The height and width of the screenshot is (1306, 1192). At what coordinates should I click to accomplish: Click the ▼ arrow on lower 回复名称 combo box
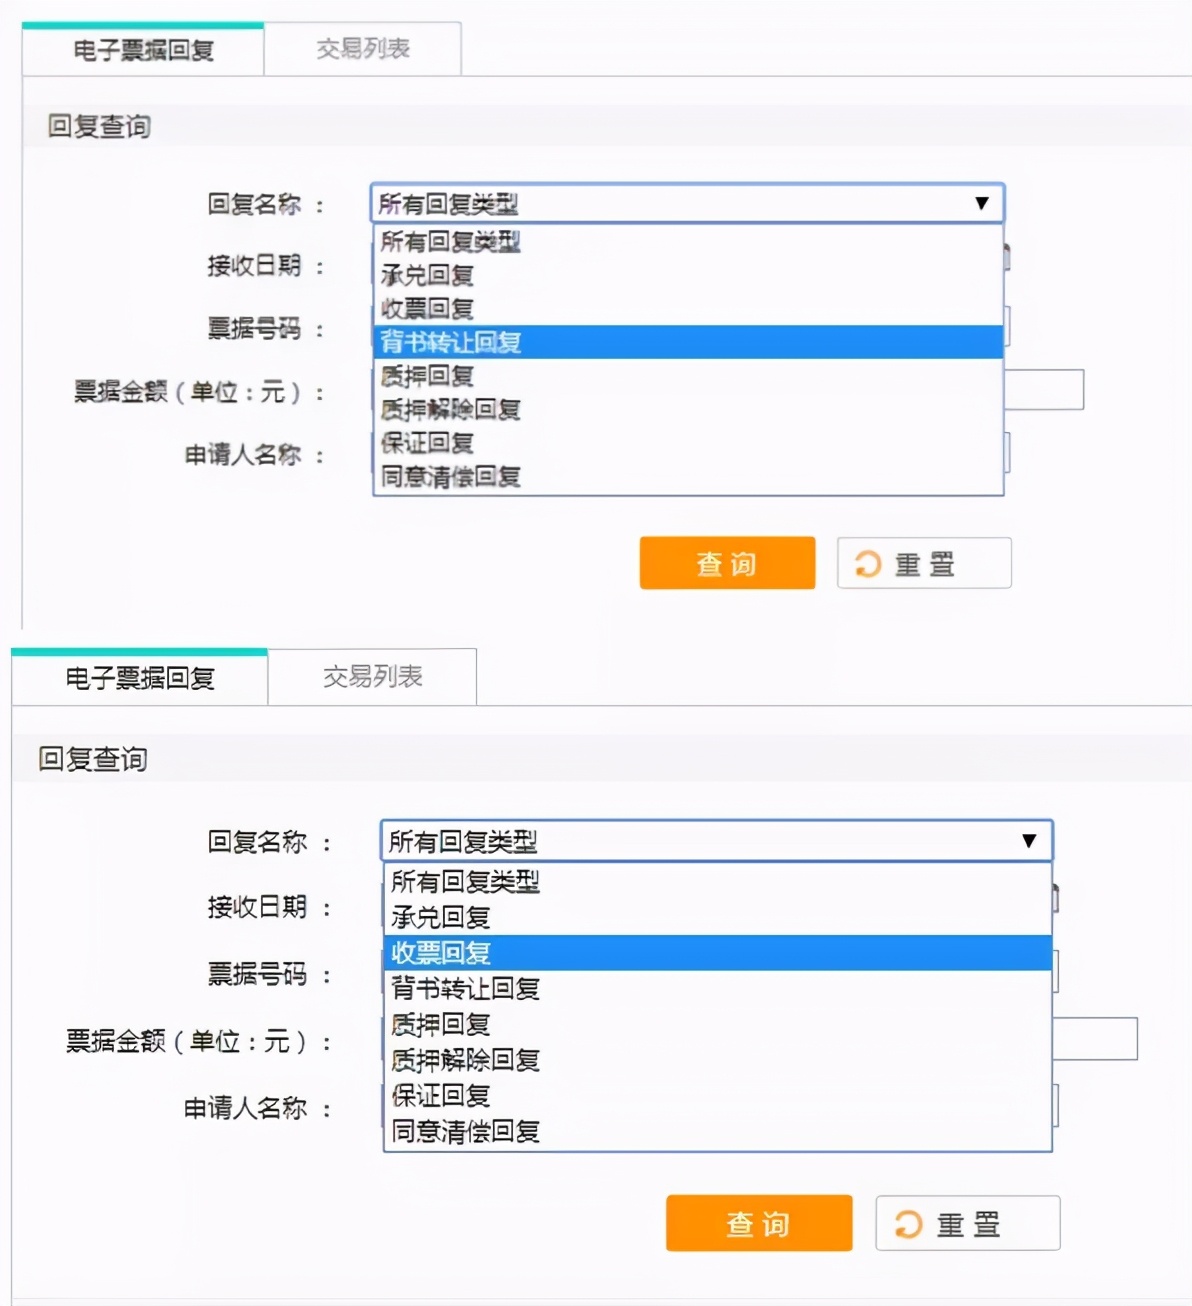click(1027, 841)
